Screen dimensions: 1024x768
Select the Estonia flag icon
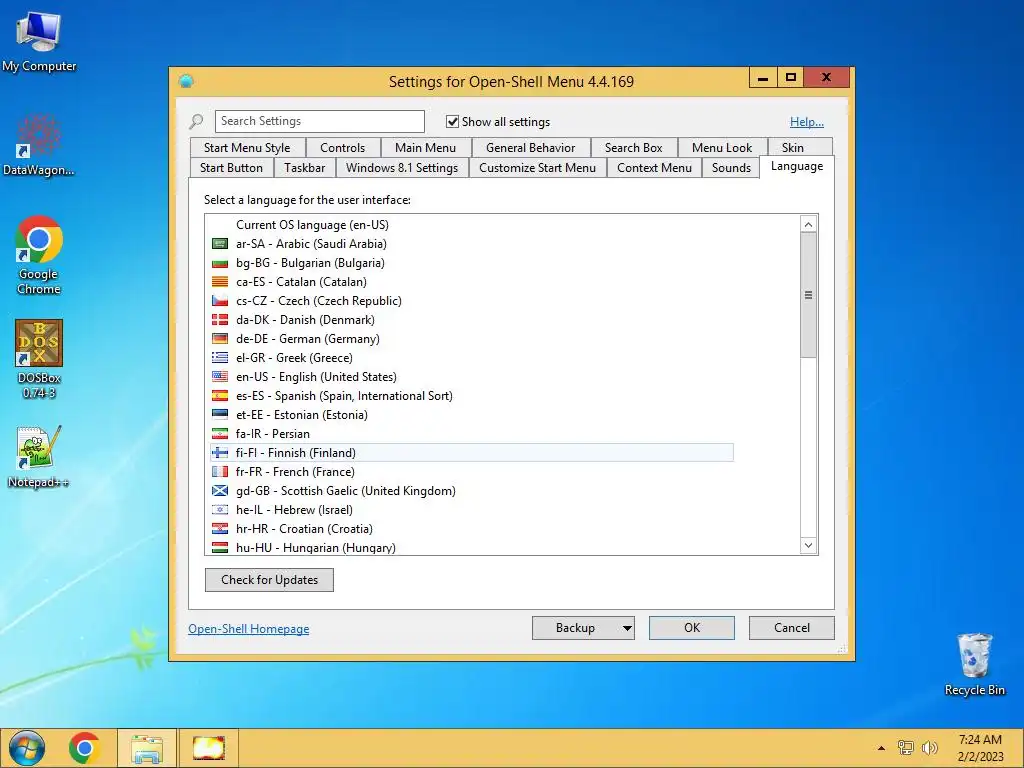(x=220, y=414)
